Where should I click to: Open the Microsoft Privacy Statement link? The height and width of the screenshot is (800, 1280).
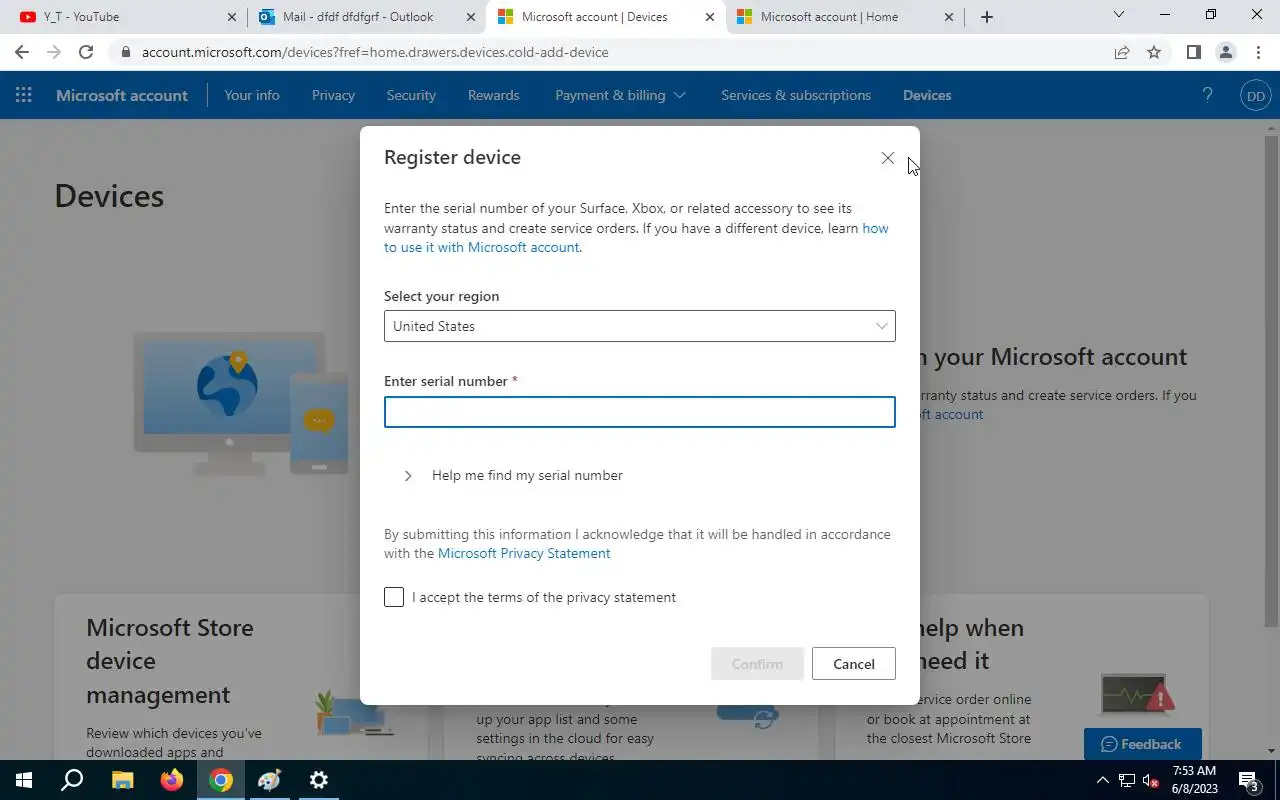[x=524, y=553]
